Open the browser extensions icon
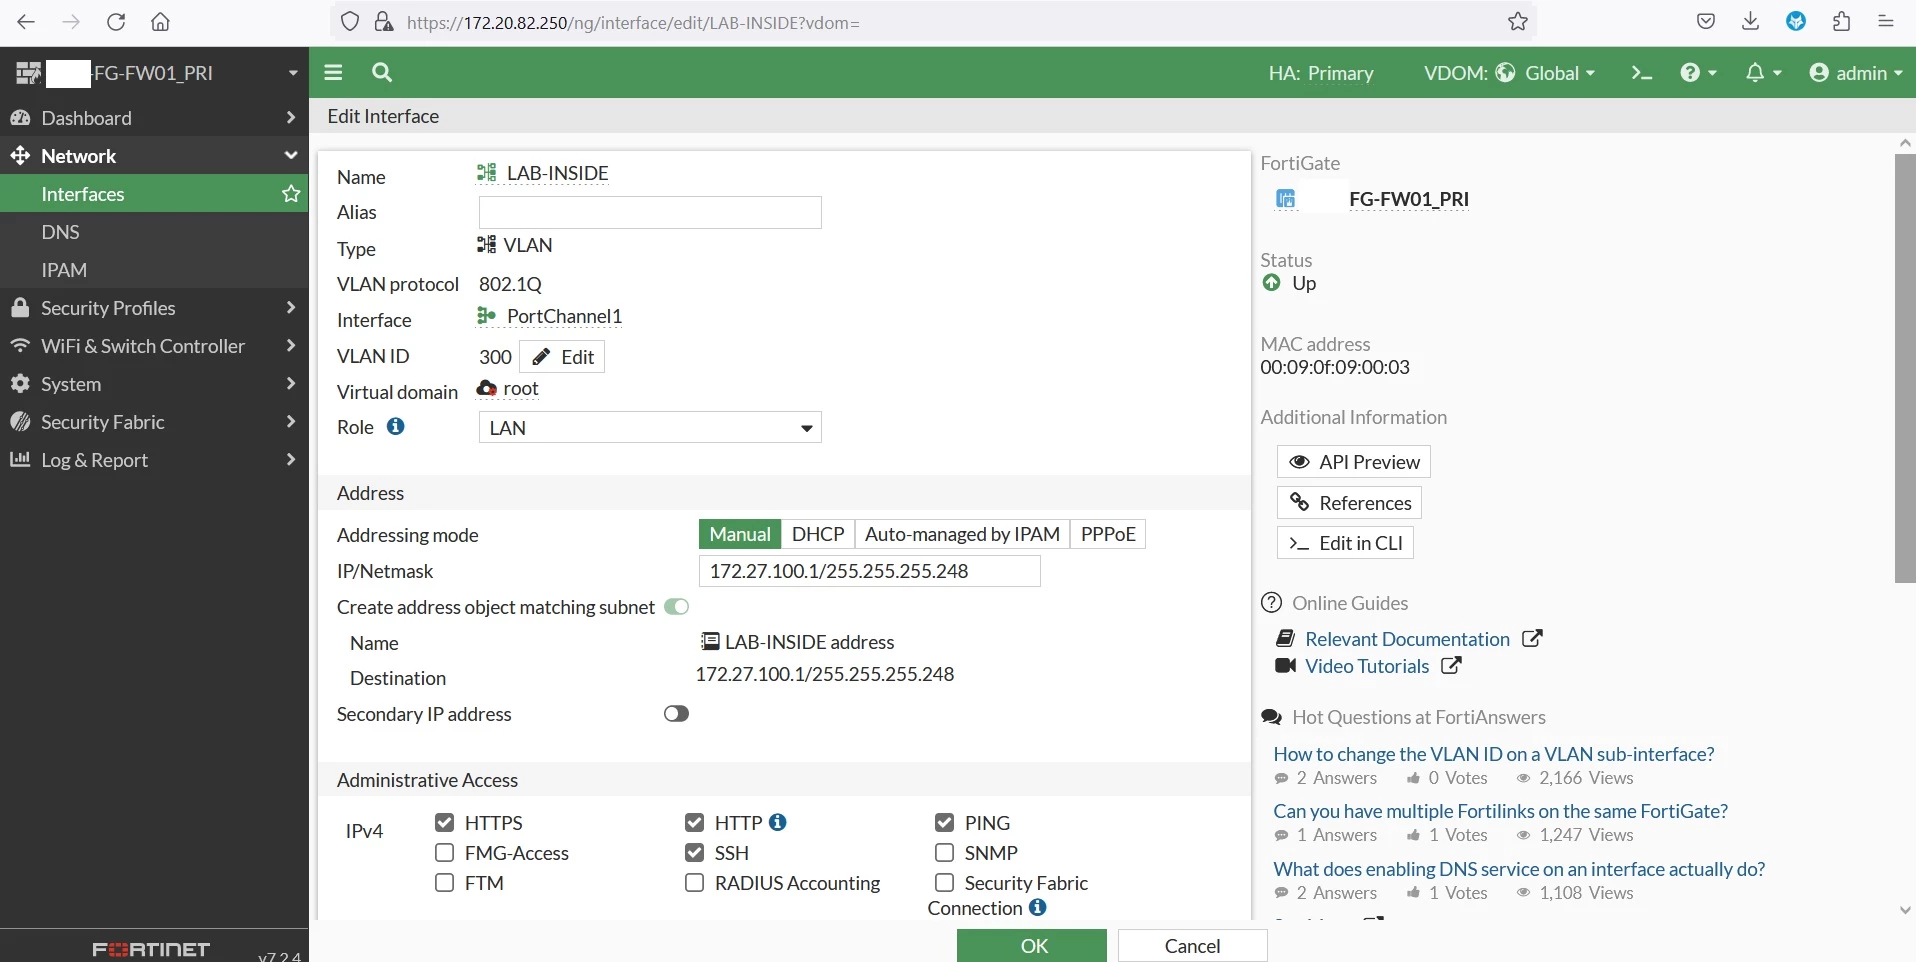 click(1841, 22)
